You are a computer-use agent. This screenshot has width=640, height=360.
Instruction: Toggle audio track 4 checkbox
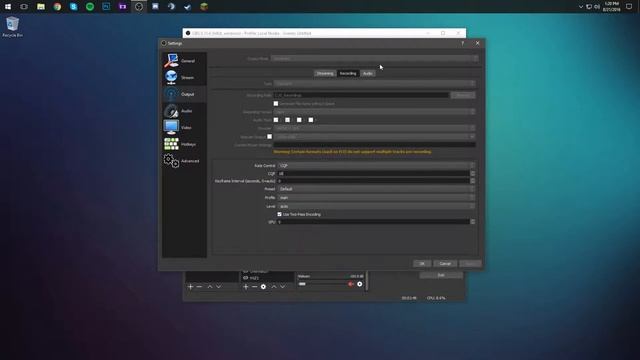[311, 120]
